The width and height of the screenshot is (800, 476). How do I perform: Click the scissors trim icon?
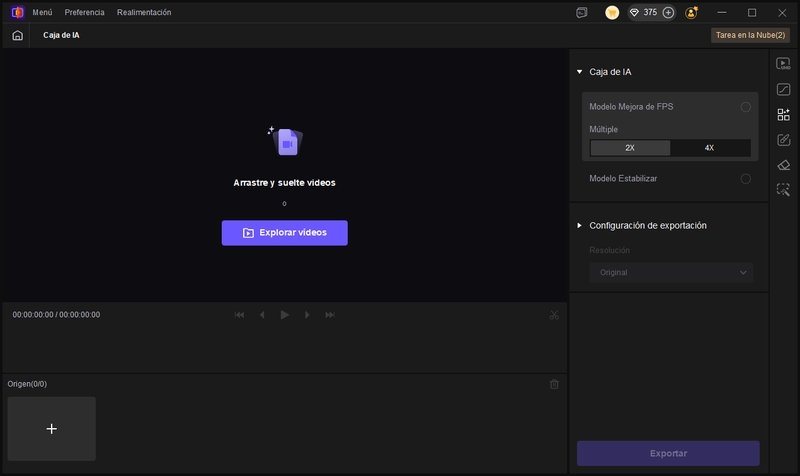pos(554,315)
